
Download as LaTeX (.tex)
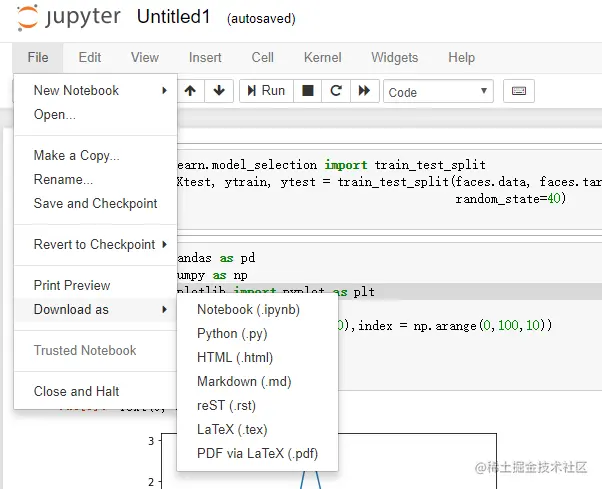point(257,430)
